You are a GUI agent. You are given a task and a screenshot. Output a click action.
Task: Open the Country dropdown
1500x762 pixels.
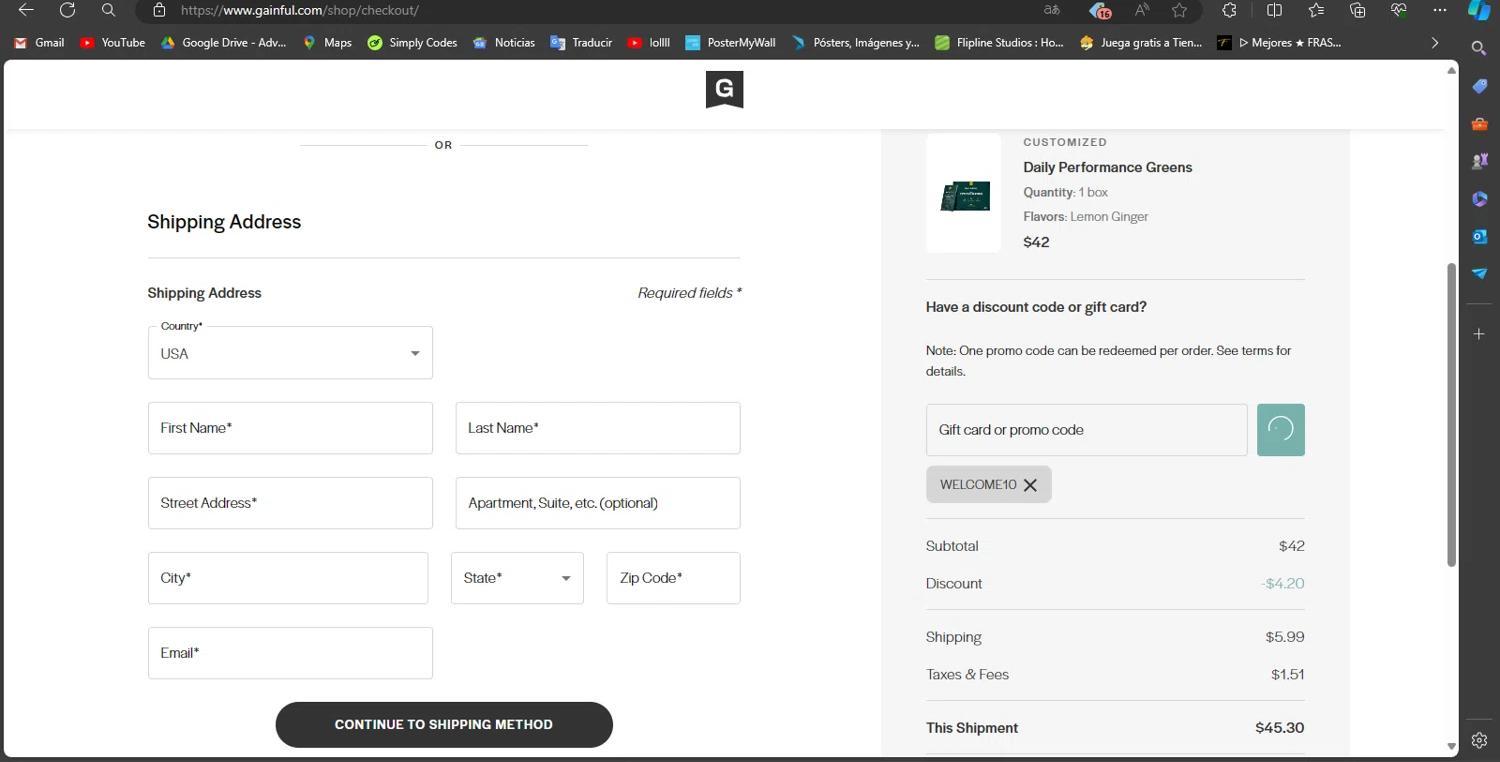(x=290, y=353)
